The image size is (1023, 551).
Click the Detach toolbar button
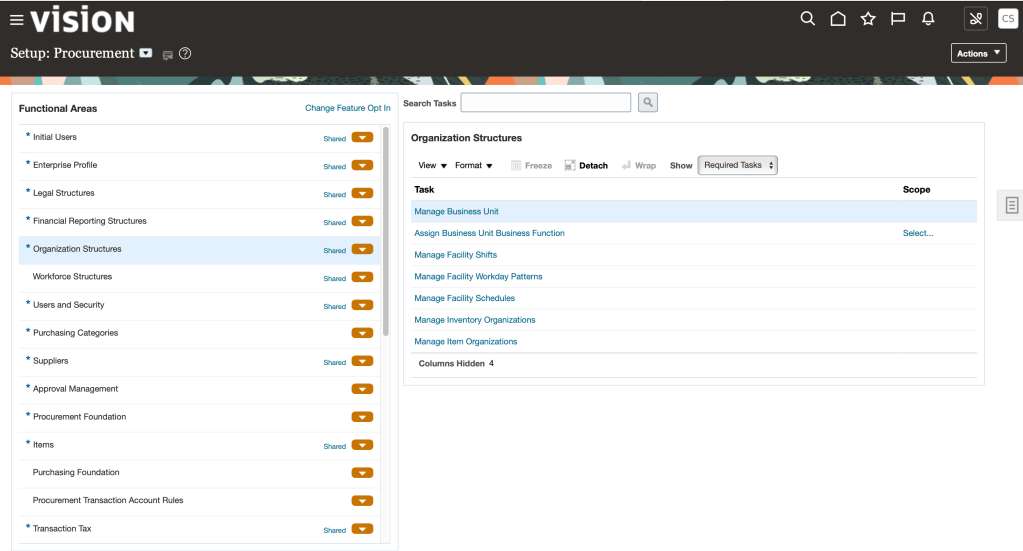click(x=586, y=166)
